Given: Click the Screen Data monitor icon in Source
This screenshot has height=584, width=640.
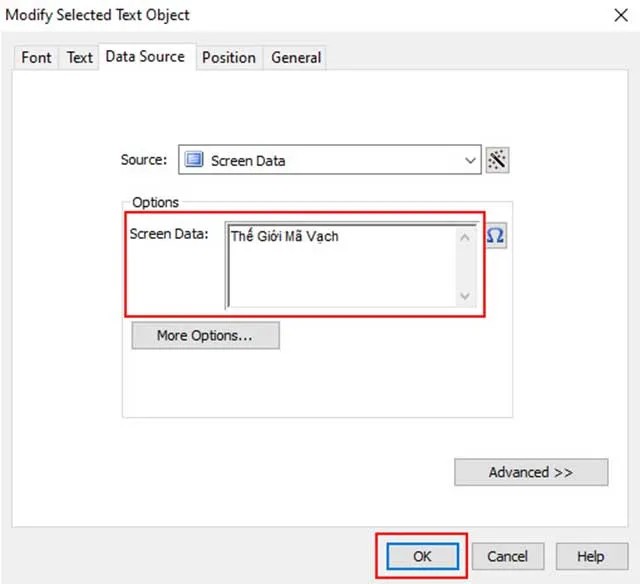Looking at the screenshot, I should point(194,160).
